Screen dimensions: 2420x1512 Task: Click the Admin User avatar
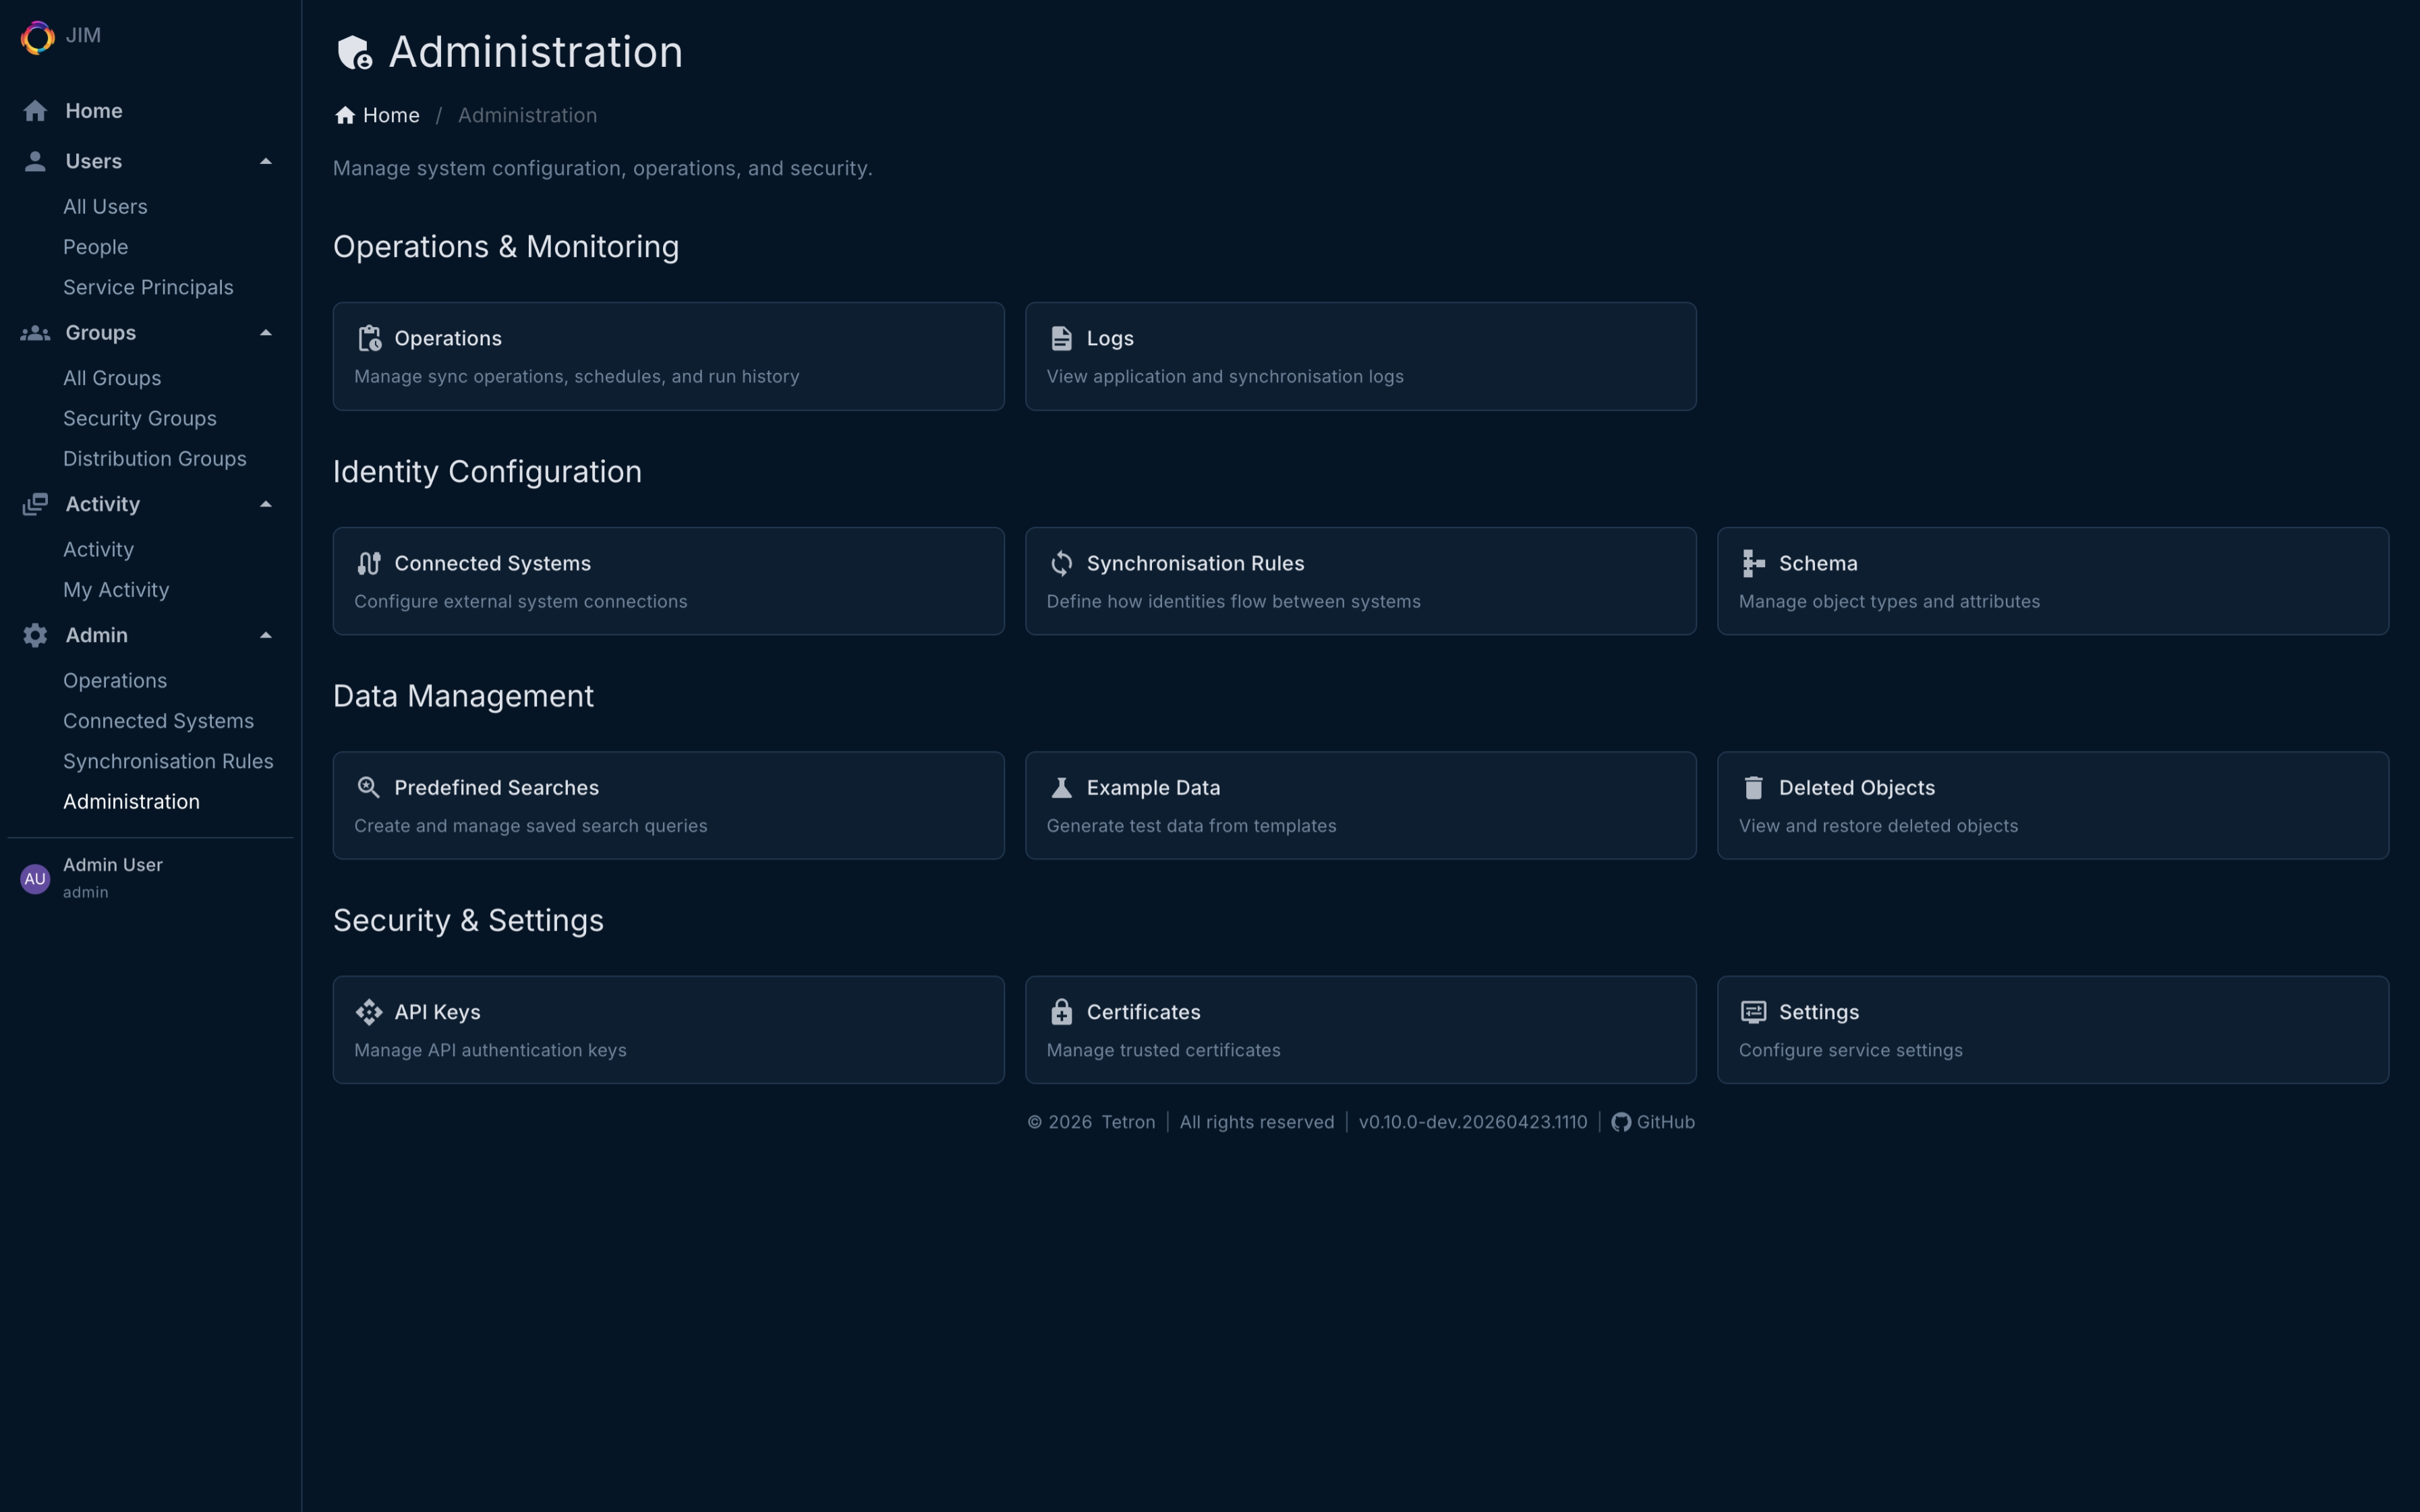pos(35,879)
